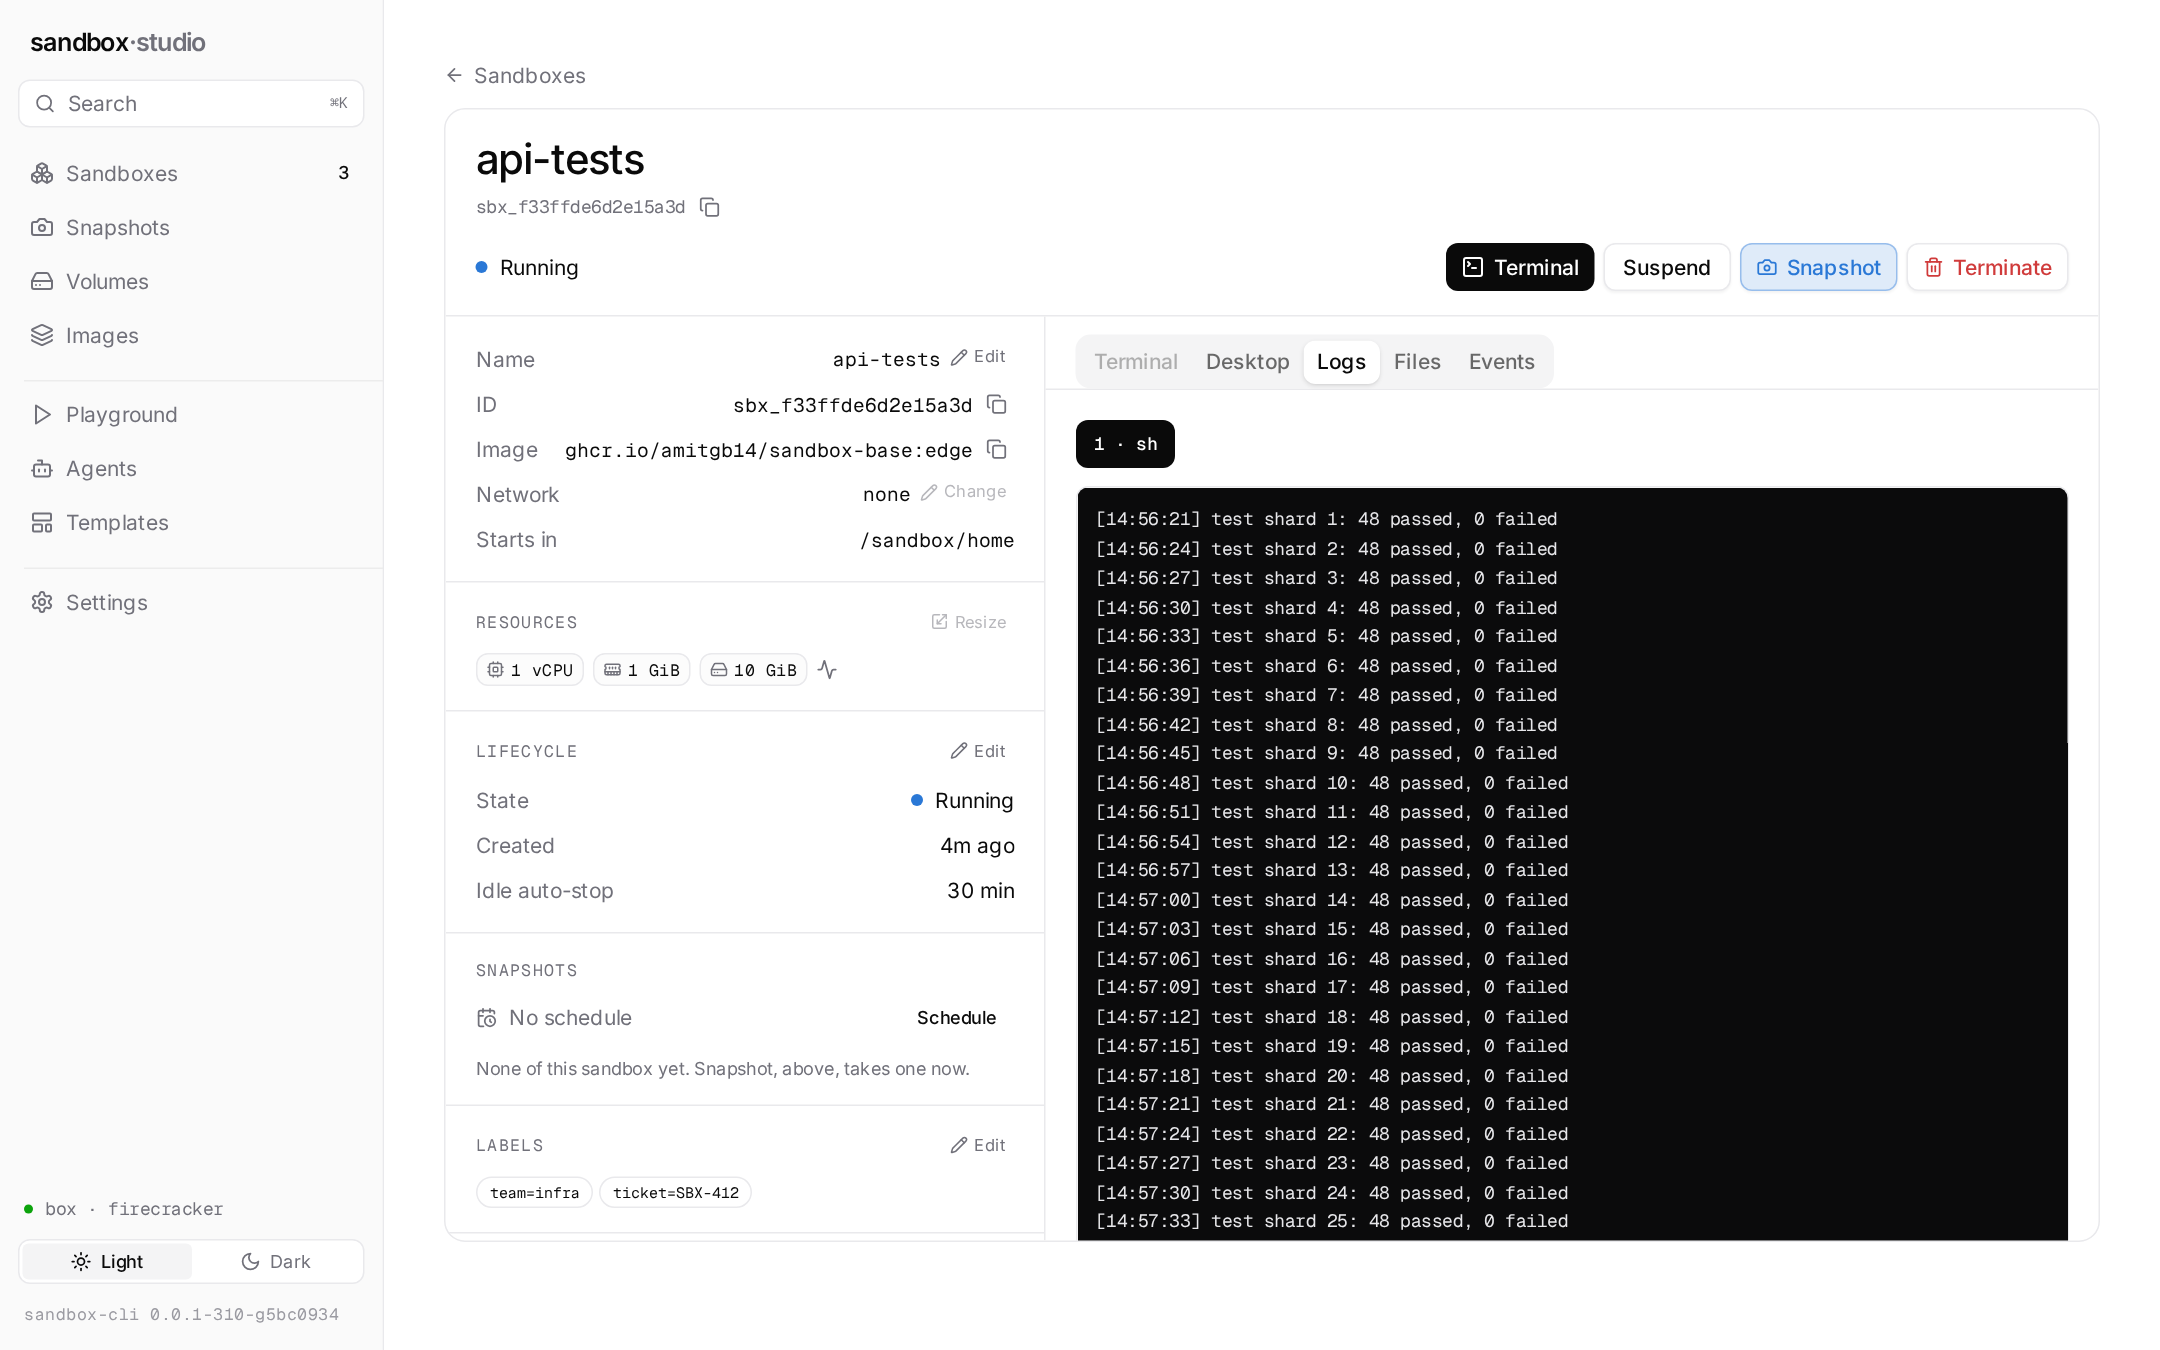Open Images in the sidebar

click(191, 335)
